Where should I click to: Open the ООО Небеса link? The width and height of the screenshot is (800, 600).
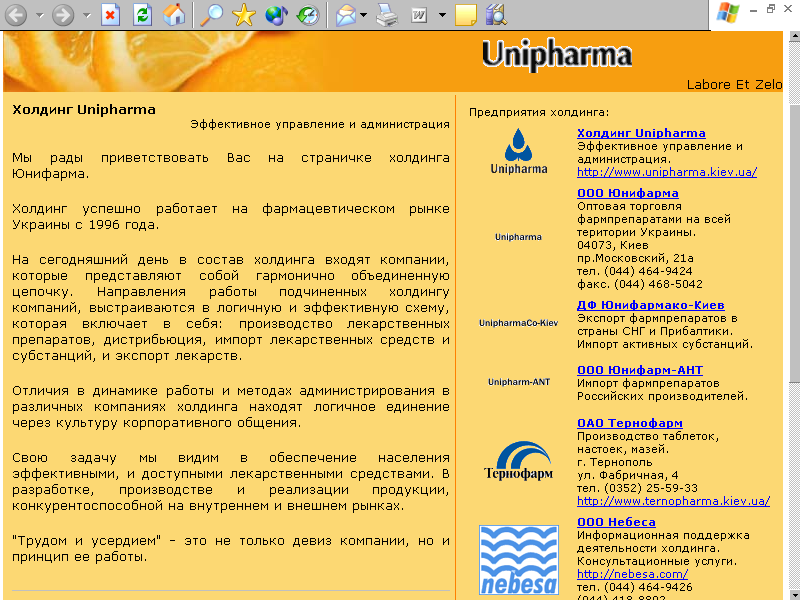[616, 522]
